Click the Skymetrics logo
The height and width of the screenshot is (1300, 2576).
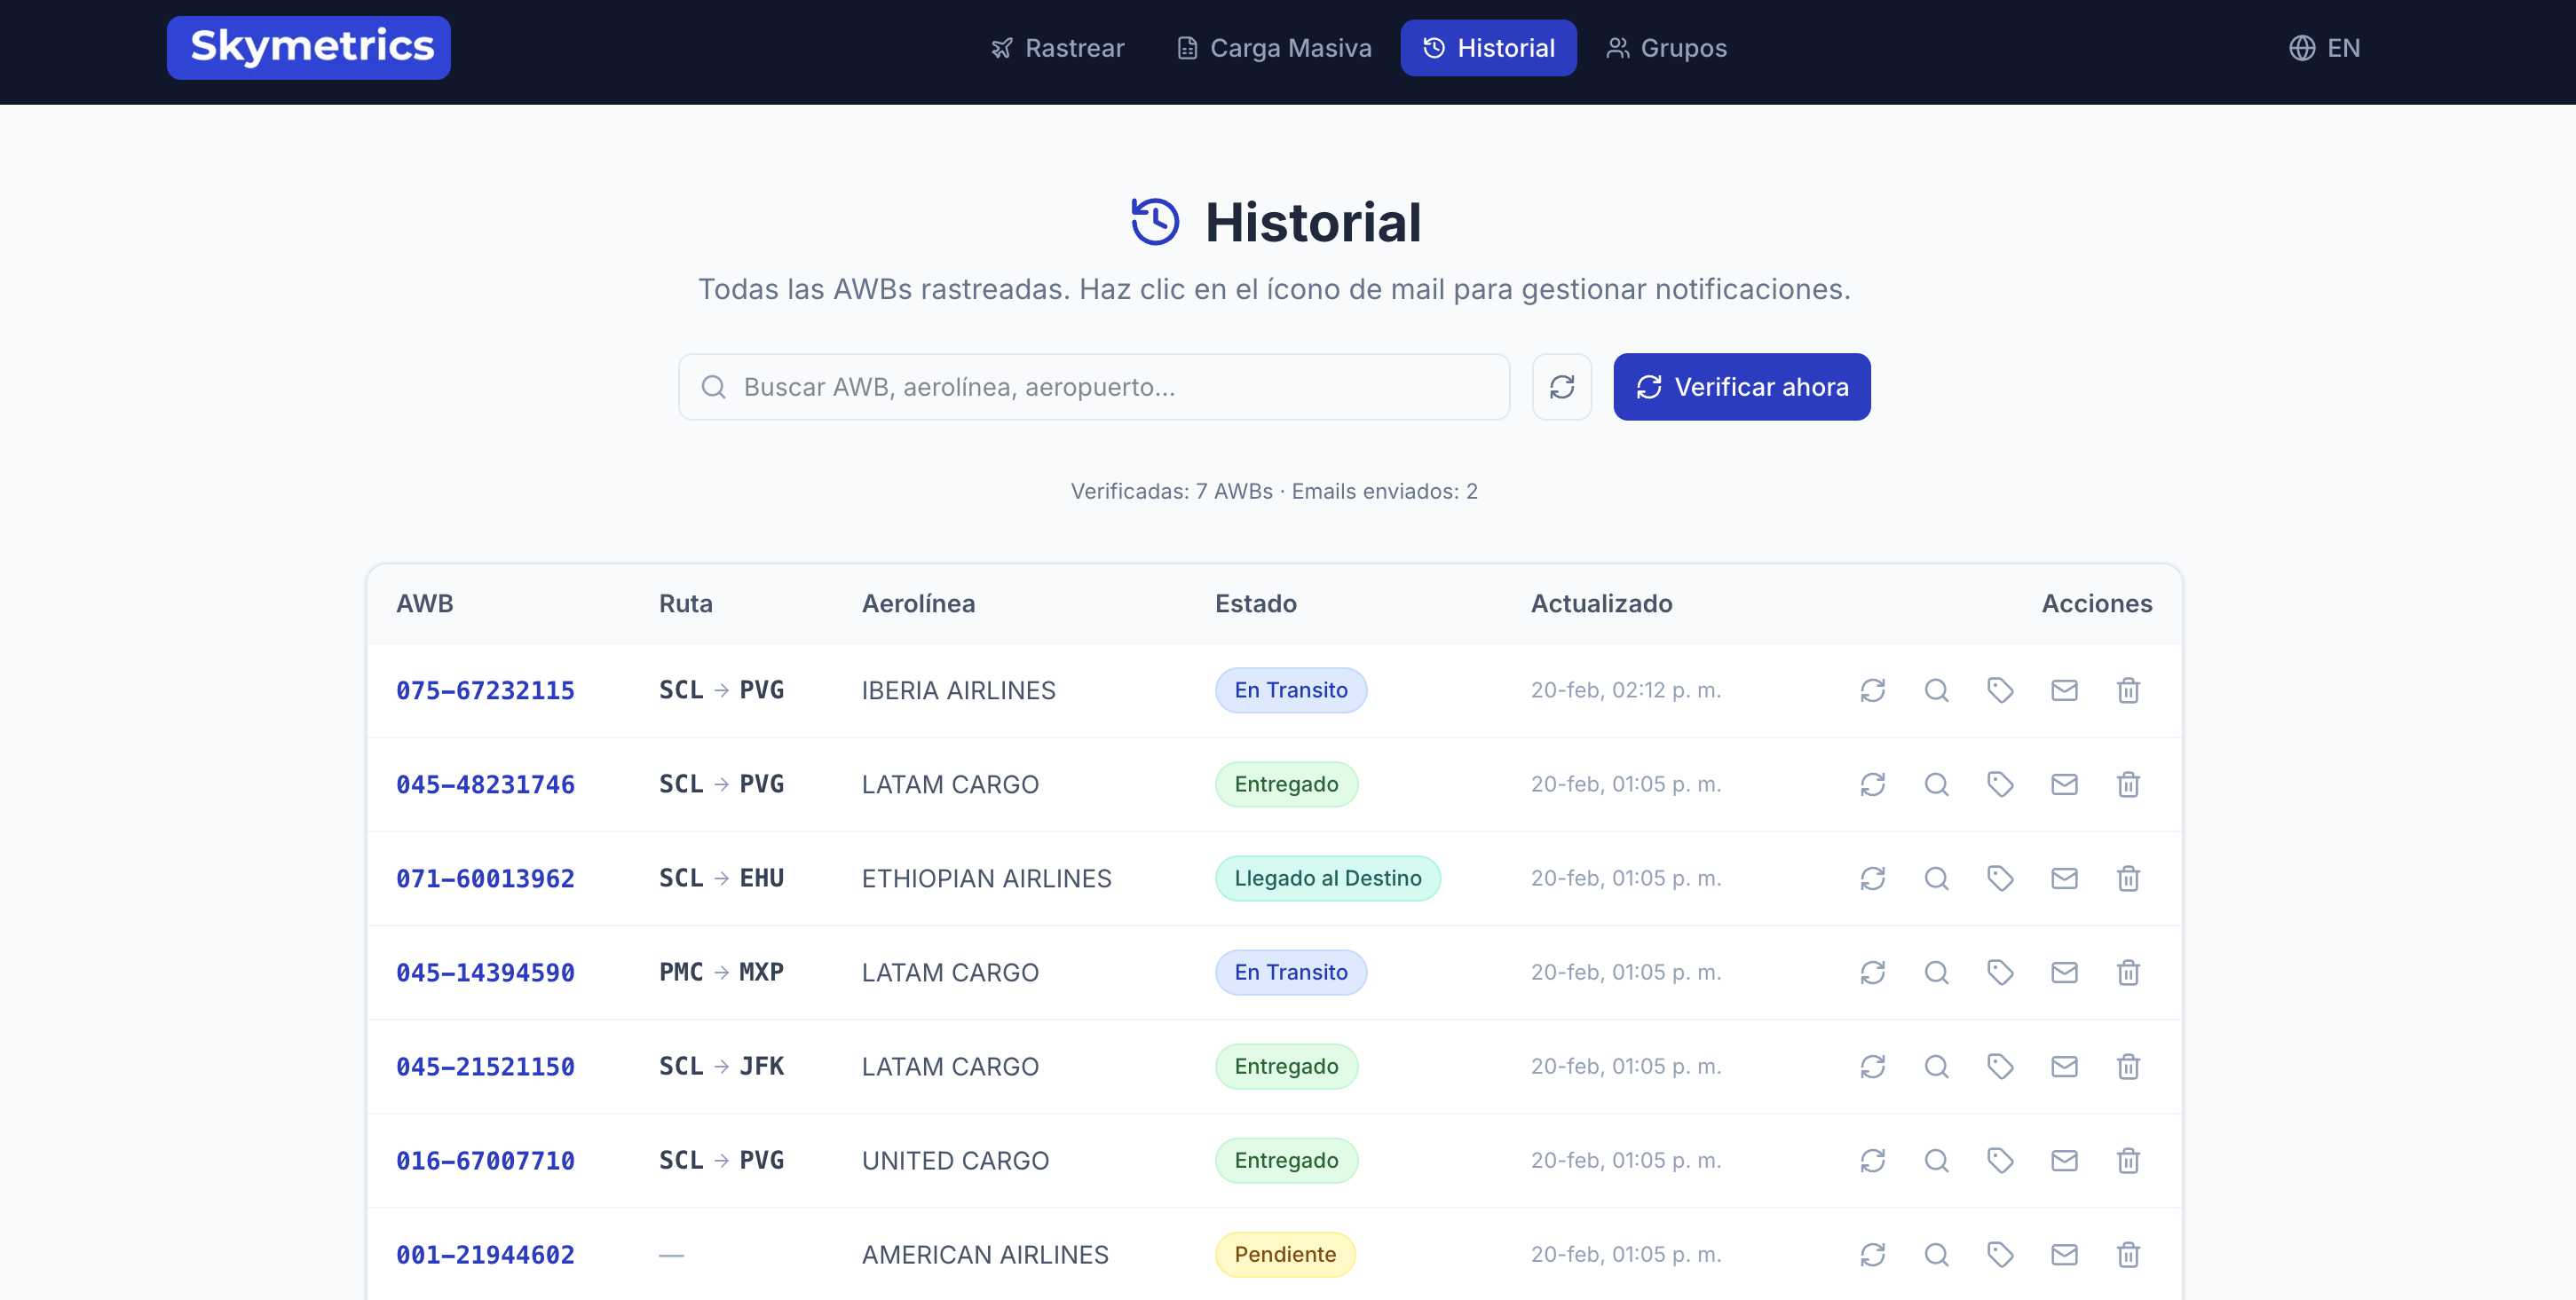[309, 47]
